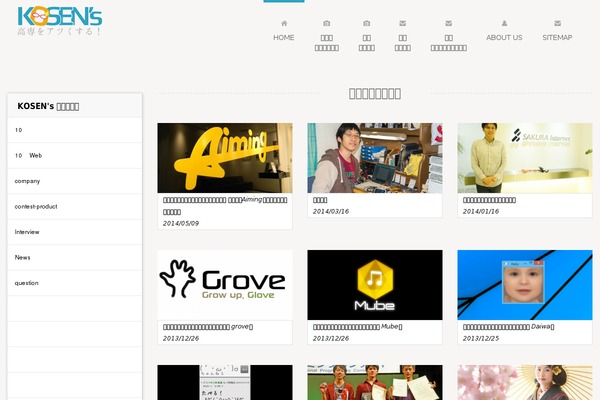This screenshot has width=600, height=400.
Task: Select the News category
Action: click(75, 258)
